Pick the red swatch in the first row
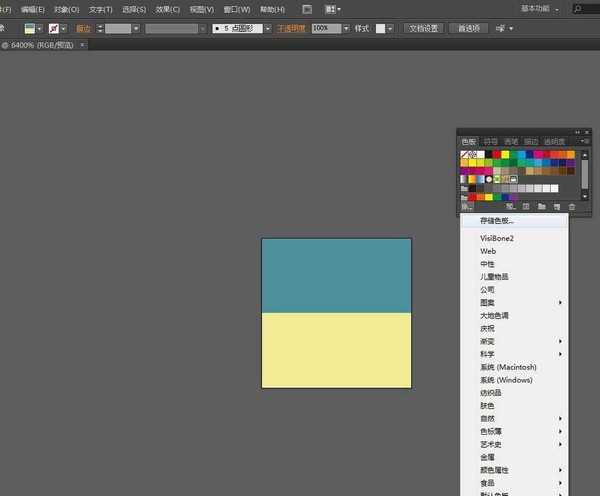 point(496,155)
